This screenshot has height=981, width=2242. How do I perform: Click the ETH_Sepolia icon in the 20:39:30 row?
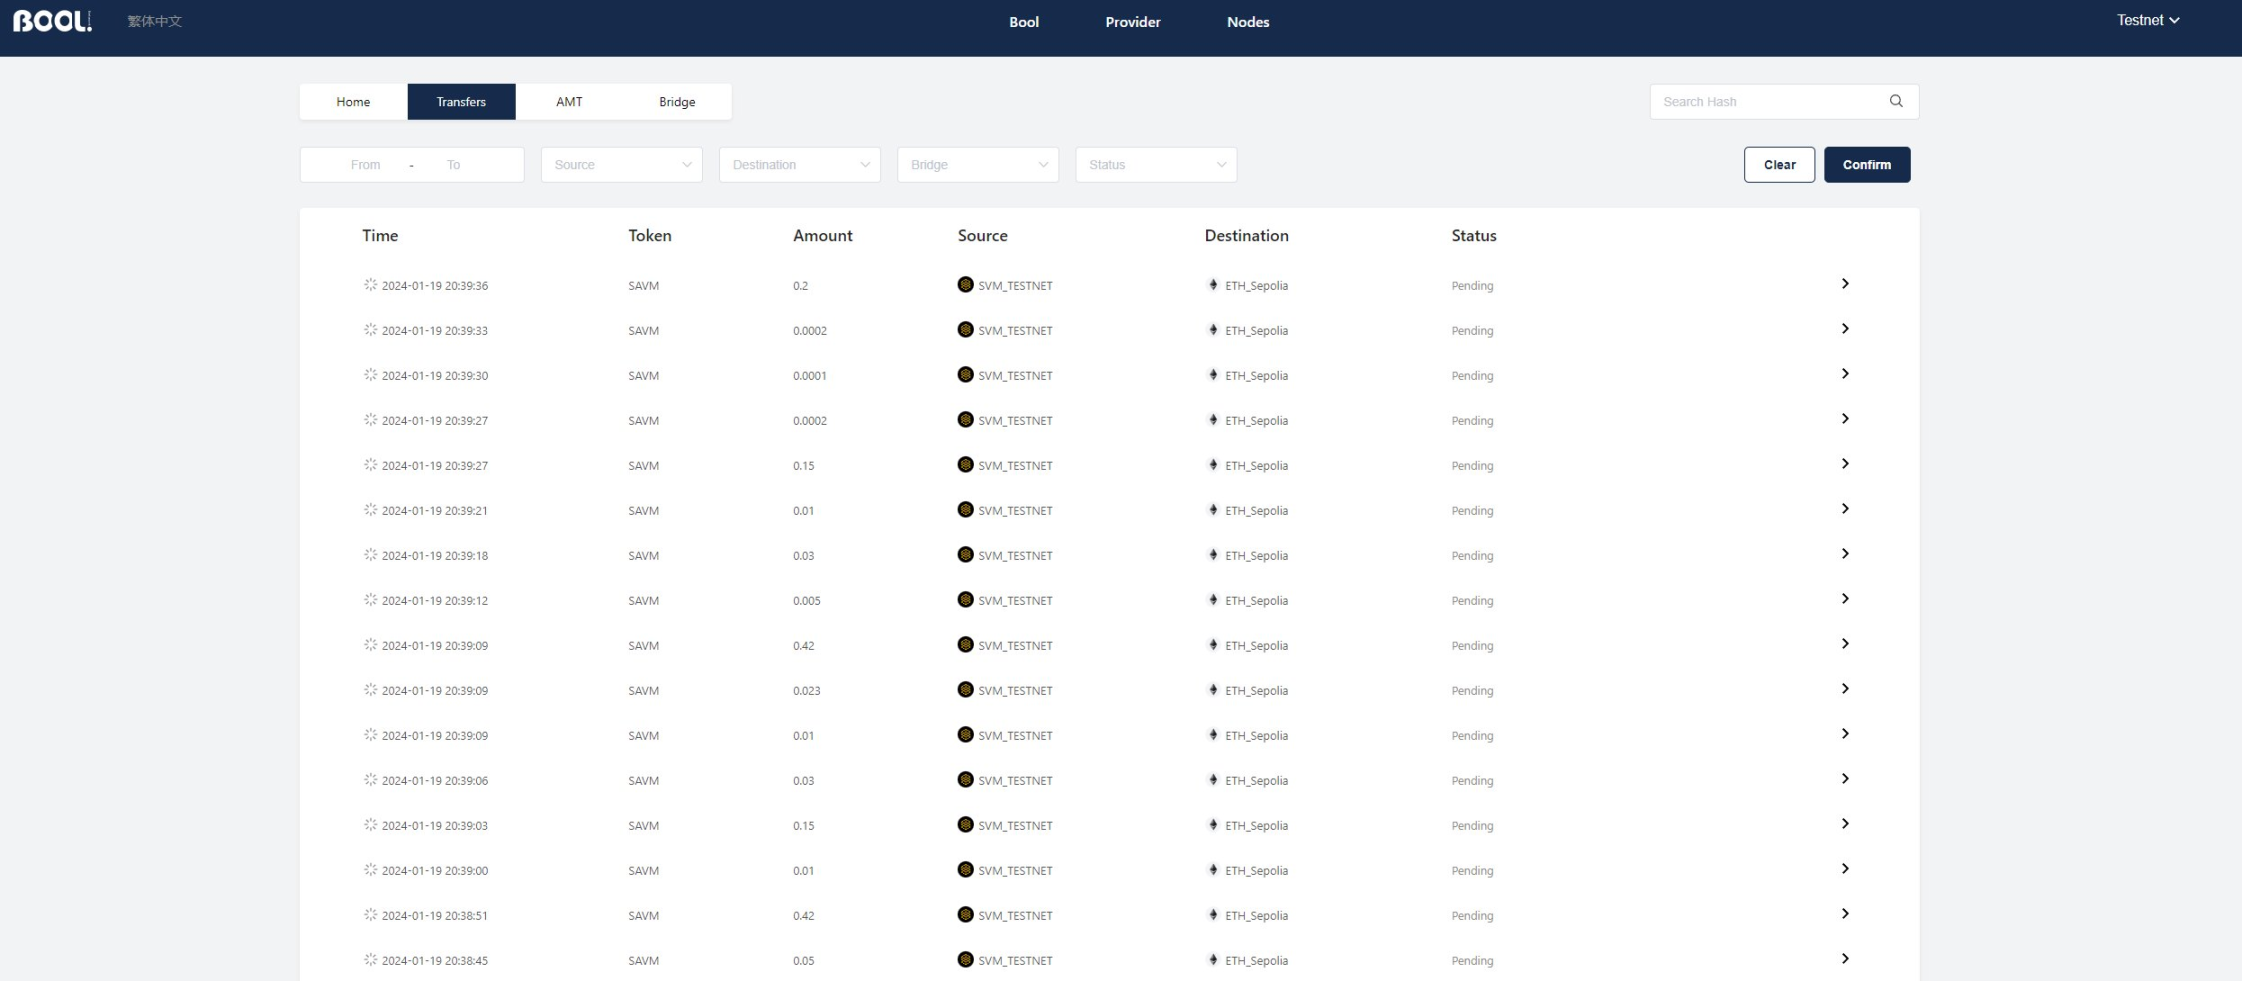coord(1213,375)
